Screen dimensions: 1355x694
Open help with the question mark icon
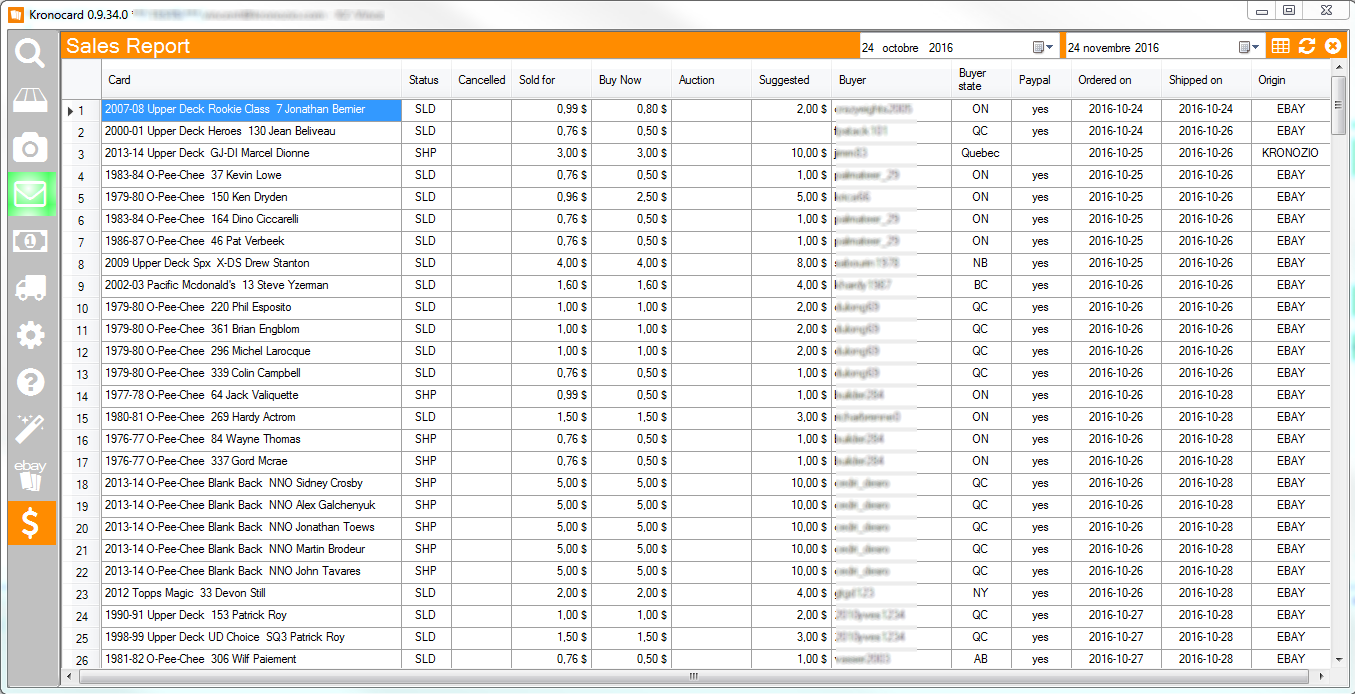pos(30,382)
